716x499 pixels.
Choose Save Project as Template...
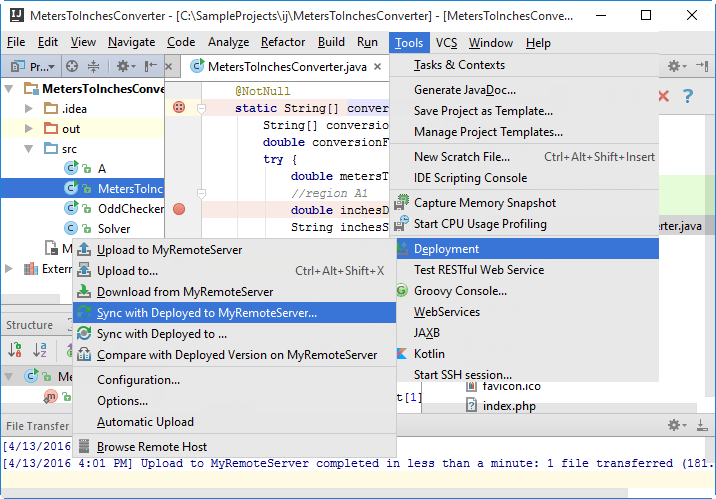(524, 111)
